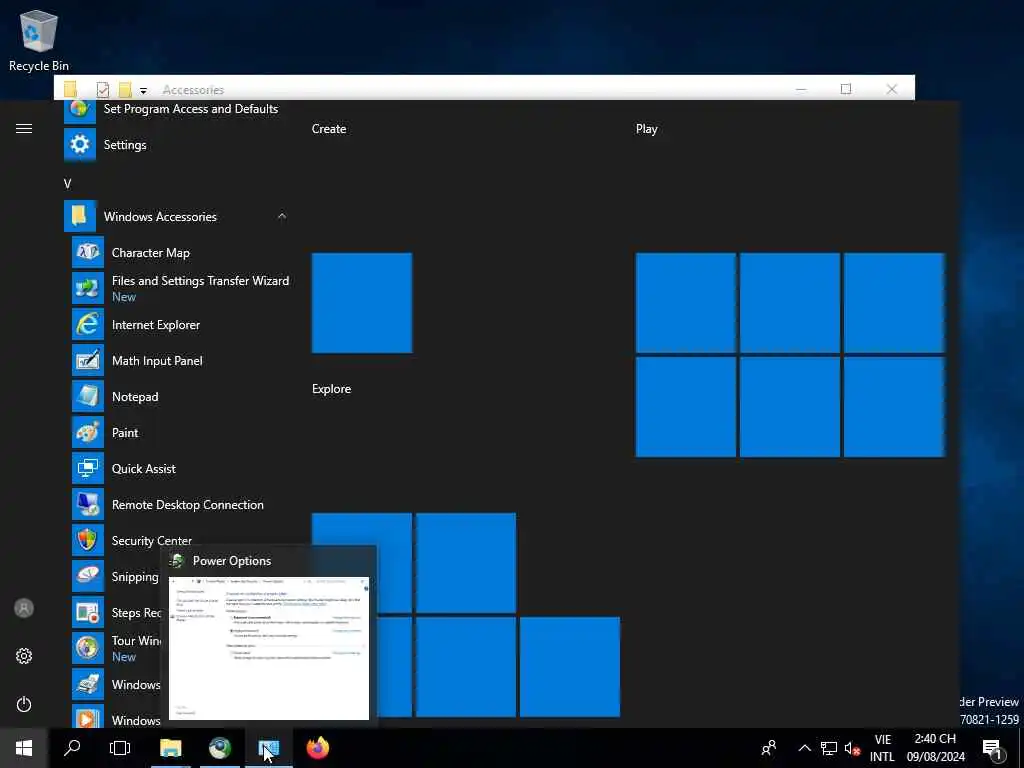Open the clock showing 2:40 CH
Screen dimensions: 1024x768
pos(935,748)
